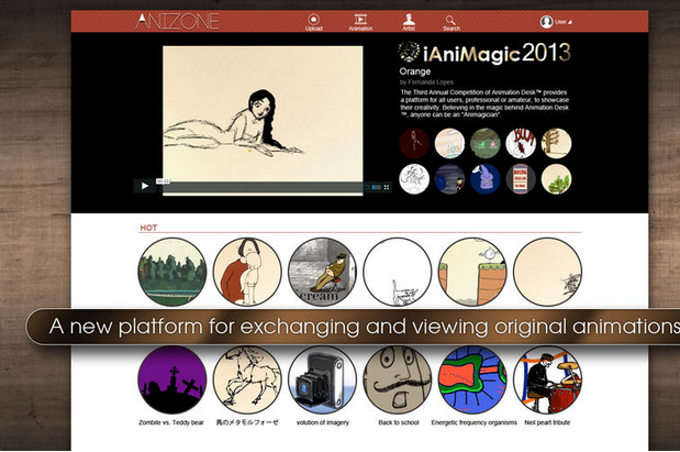Image resolution: width=680 pixels, height=452 pixels.
Task: Open the green bush thumbnail
Action: (556, 179)
